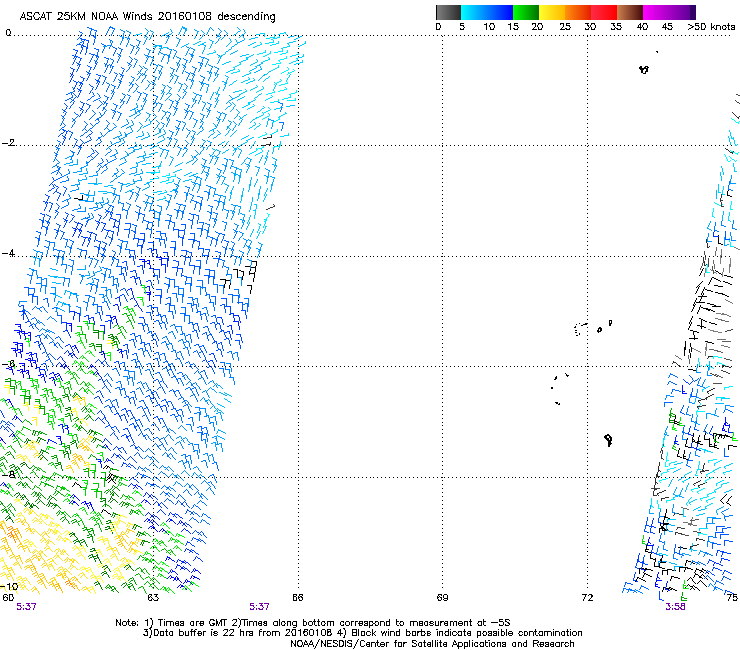Image resolution: width=740 pixels, height=650 pixels.
Task: Pick the orange 25–30 knots legend swatch
Action: click(578, 12)
